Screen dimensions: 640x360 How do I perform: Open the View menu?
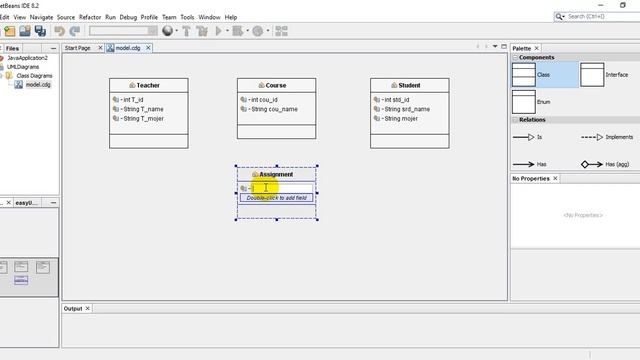coord(20,17)
